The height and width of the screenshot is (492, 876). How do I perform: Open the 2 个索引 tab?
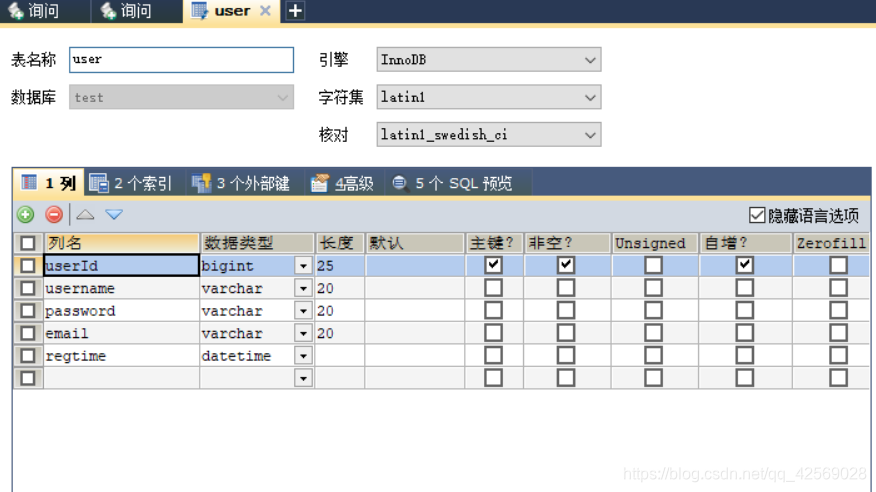(x=130, y=183)
